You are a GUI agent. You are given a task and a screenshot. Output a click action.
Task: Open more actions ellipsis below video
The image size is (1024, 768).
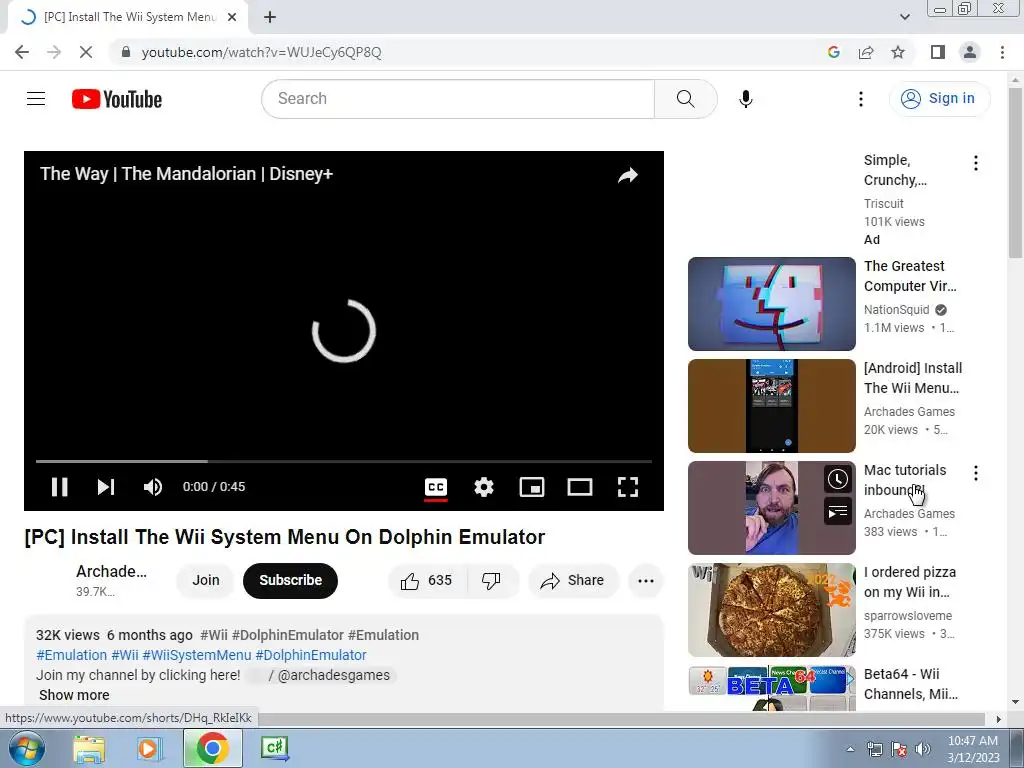coord(645,581)
